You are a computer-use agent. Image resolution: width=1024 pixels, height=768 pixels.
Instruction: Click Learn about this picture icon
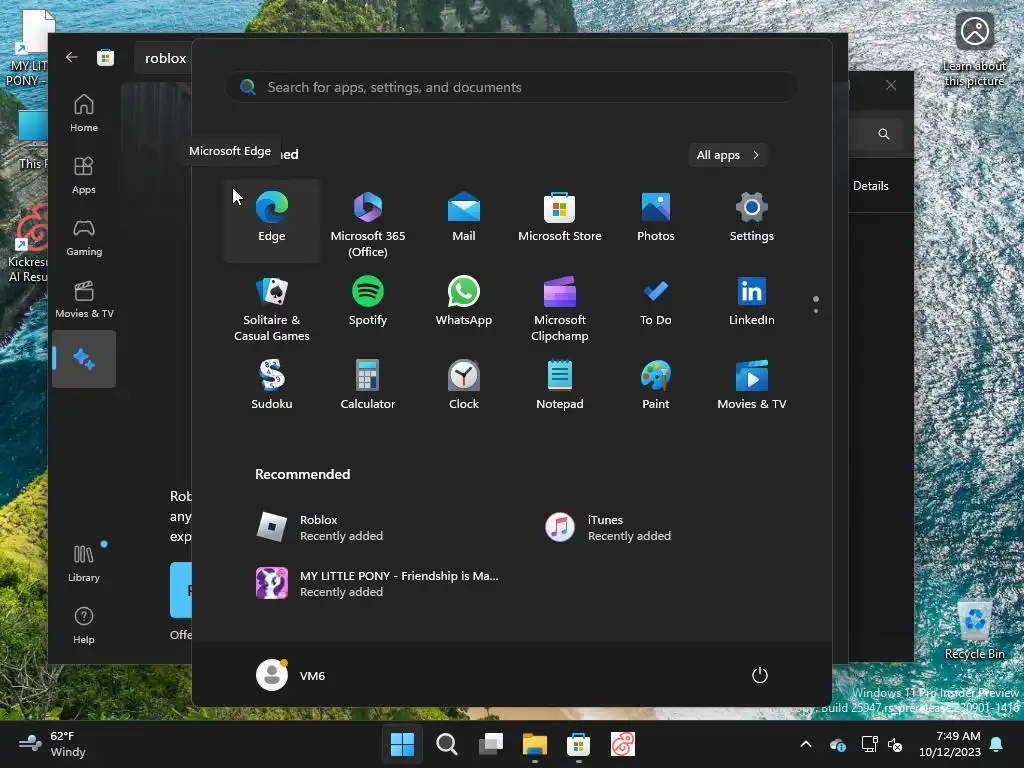pyautogui.click(x=974, y=50)
